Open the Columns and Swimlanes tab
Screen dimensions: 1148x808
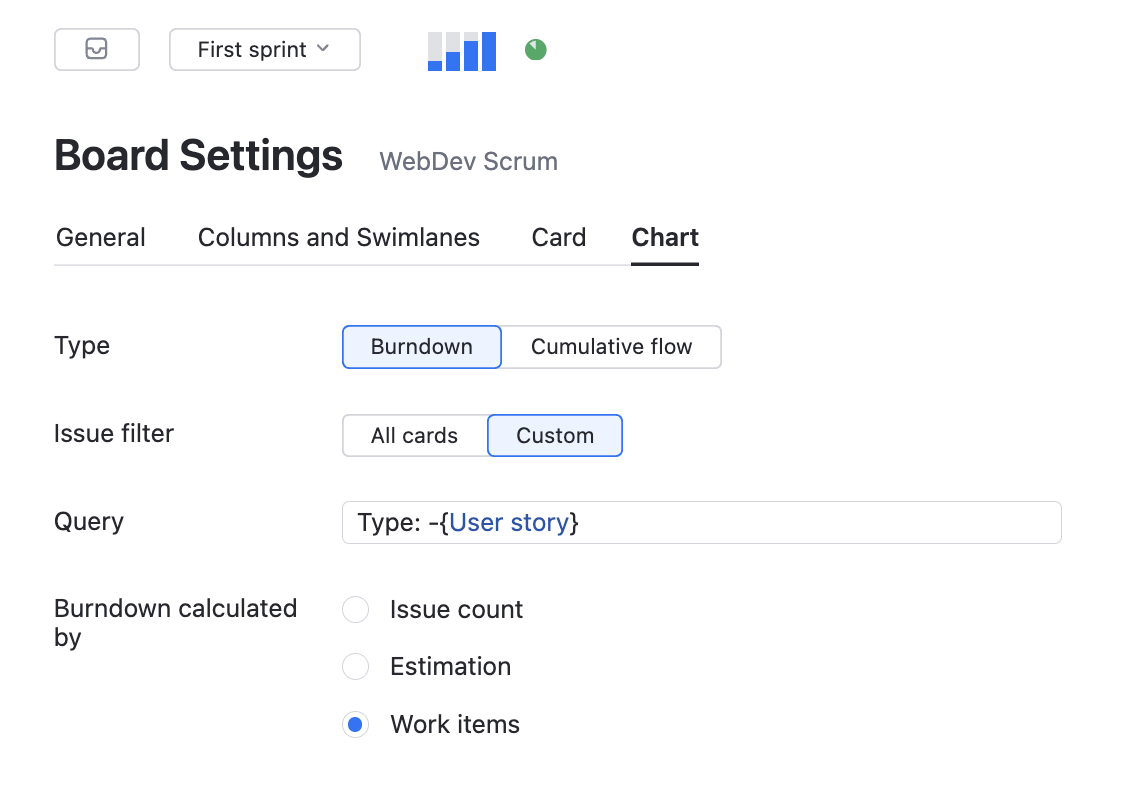coord(339,238)
